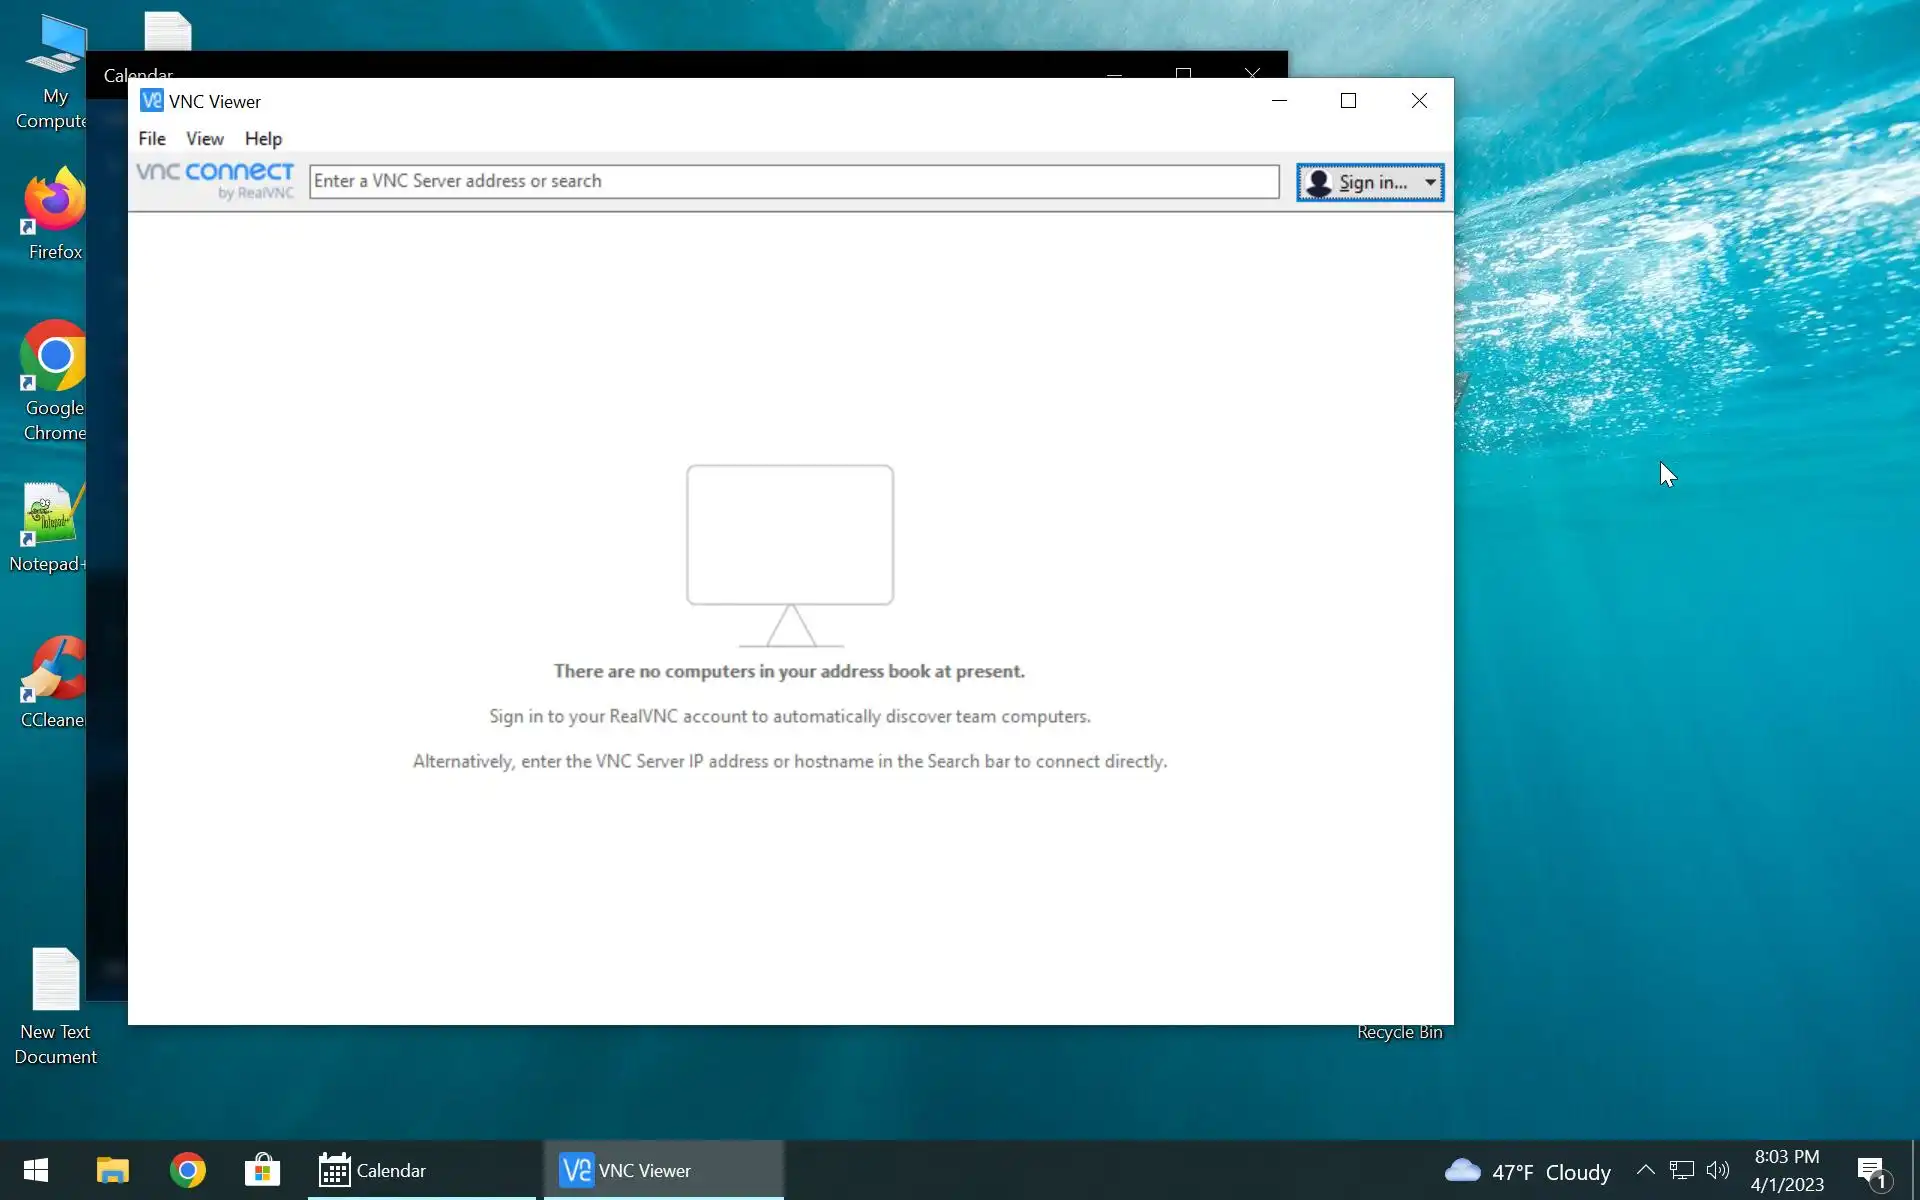Click the VNC Viewer title bar icon
The width and height of the screenshot is (1920, 1200).
151,101
